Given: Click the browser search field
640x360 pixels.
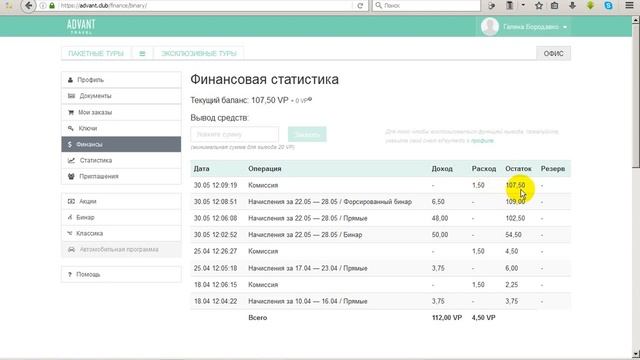Looking at the screenshot, I should (427, 6).
